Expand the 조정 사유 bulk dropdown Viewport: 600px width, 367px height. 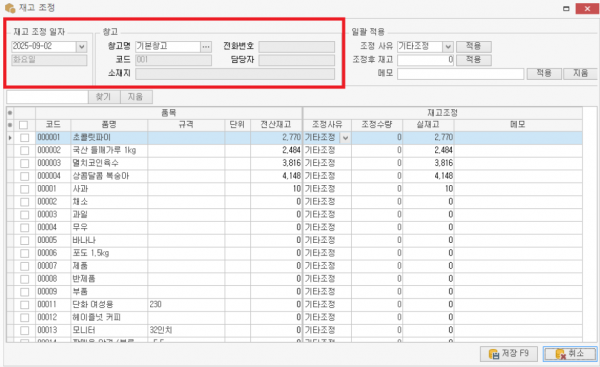448,47
